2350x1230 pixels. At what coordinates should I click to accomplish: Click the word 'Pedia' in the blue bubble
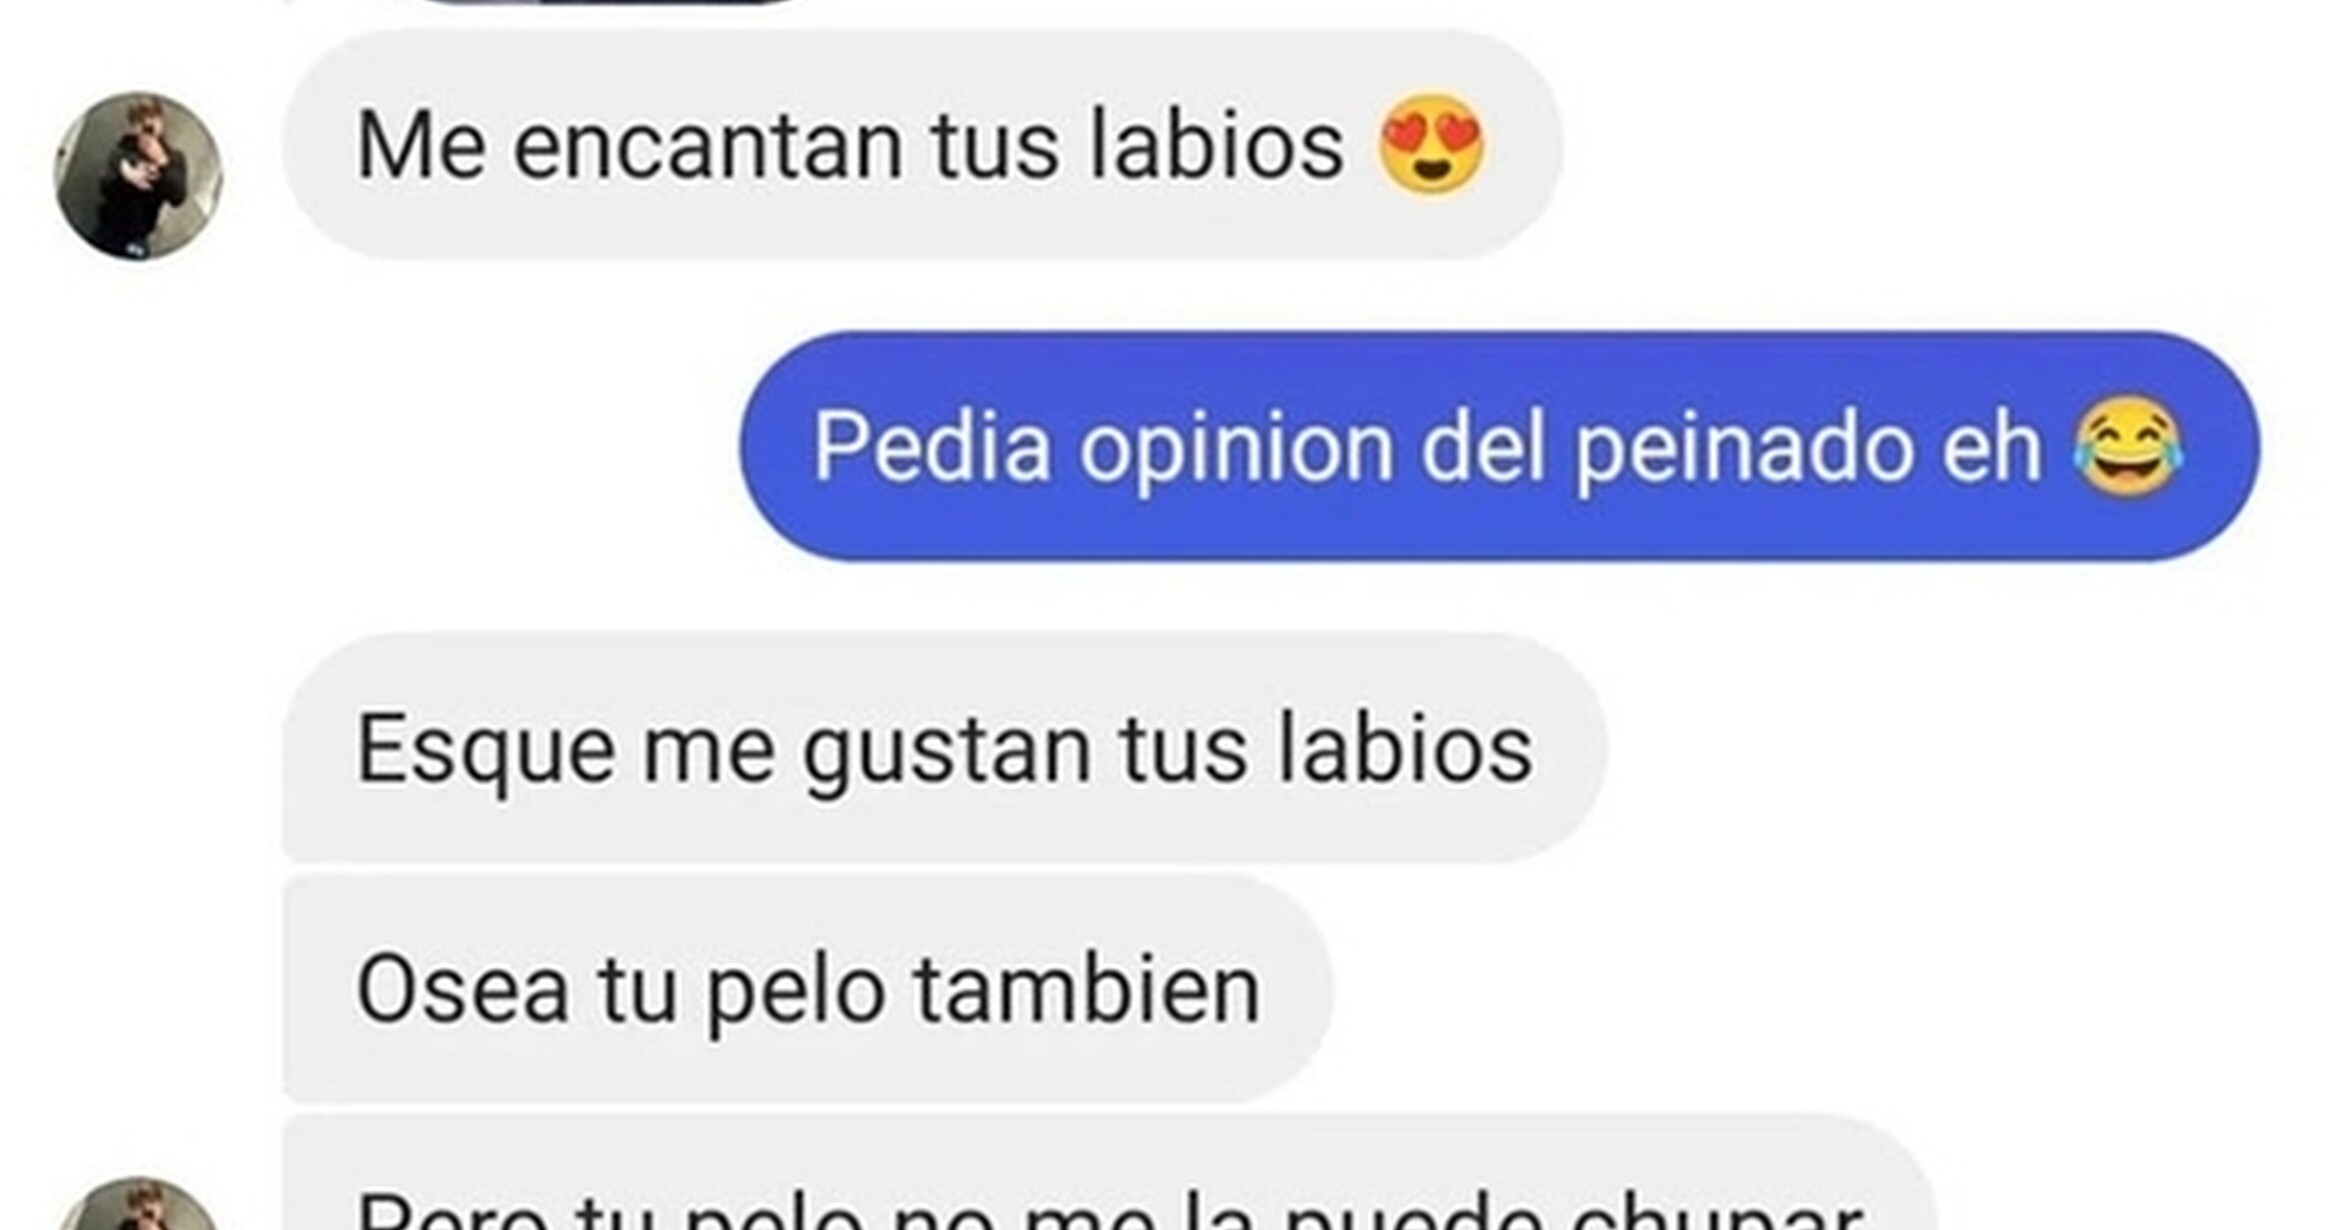click(931, 447)
